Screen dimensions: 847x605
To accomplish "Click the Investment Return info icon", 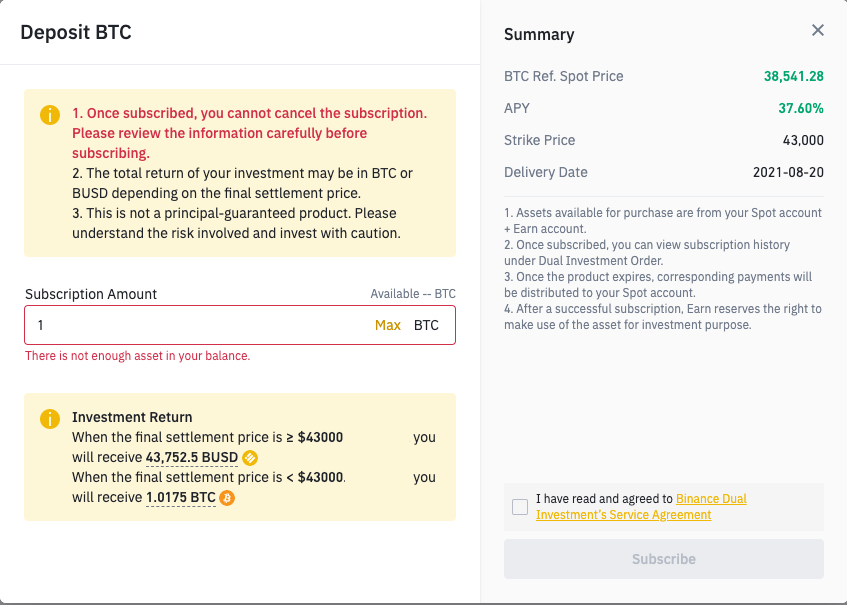I will (x=50, y=419).
